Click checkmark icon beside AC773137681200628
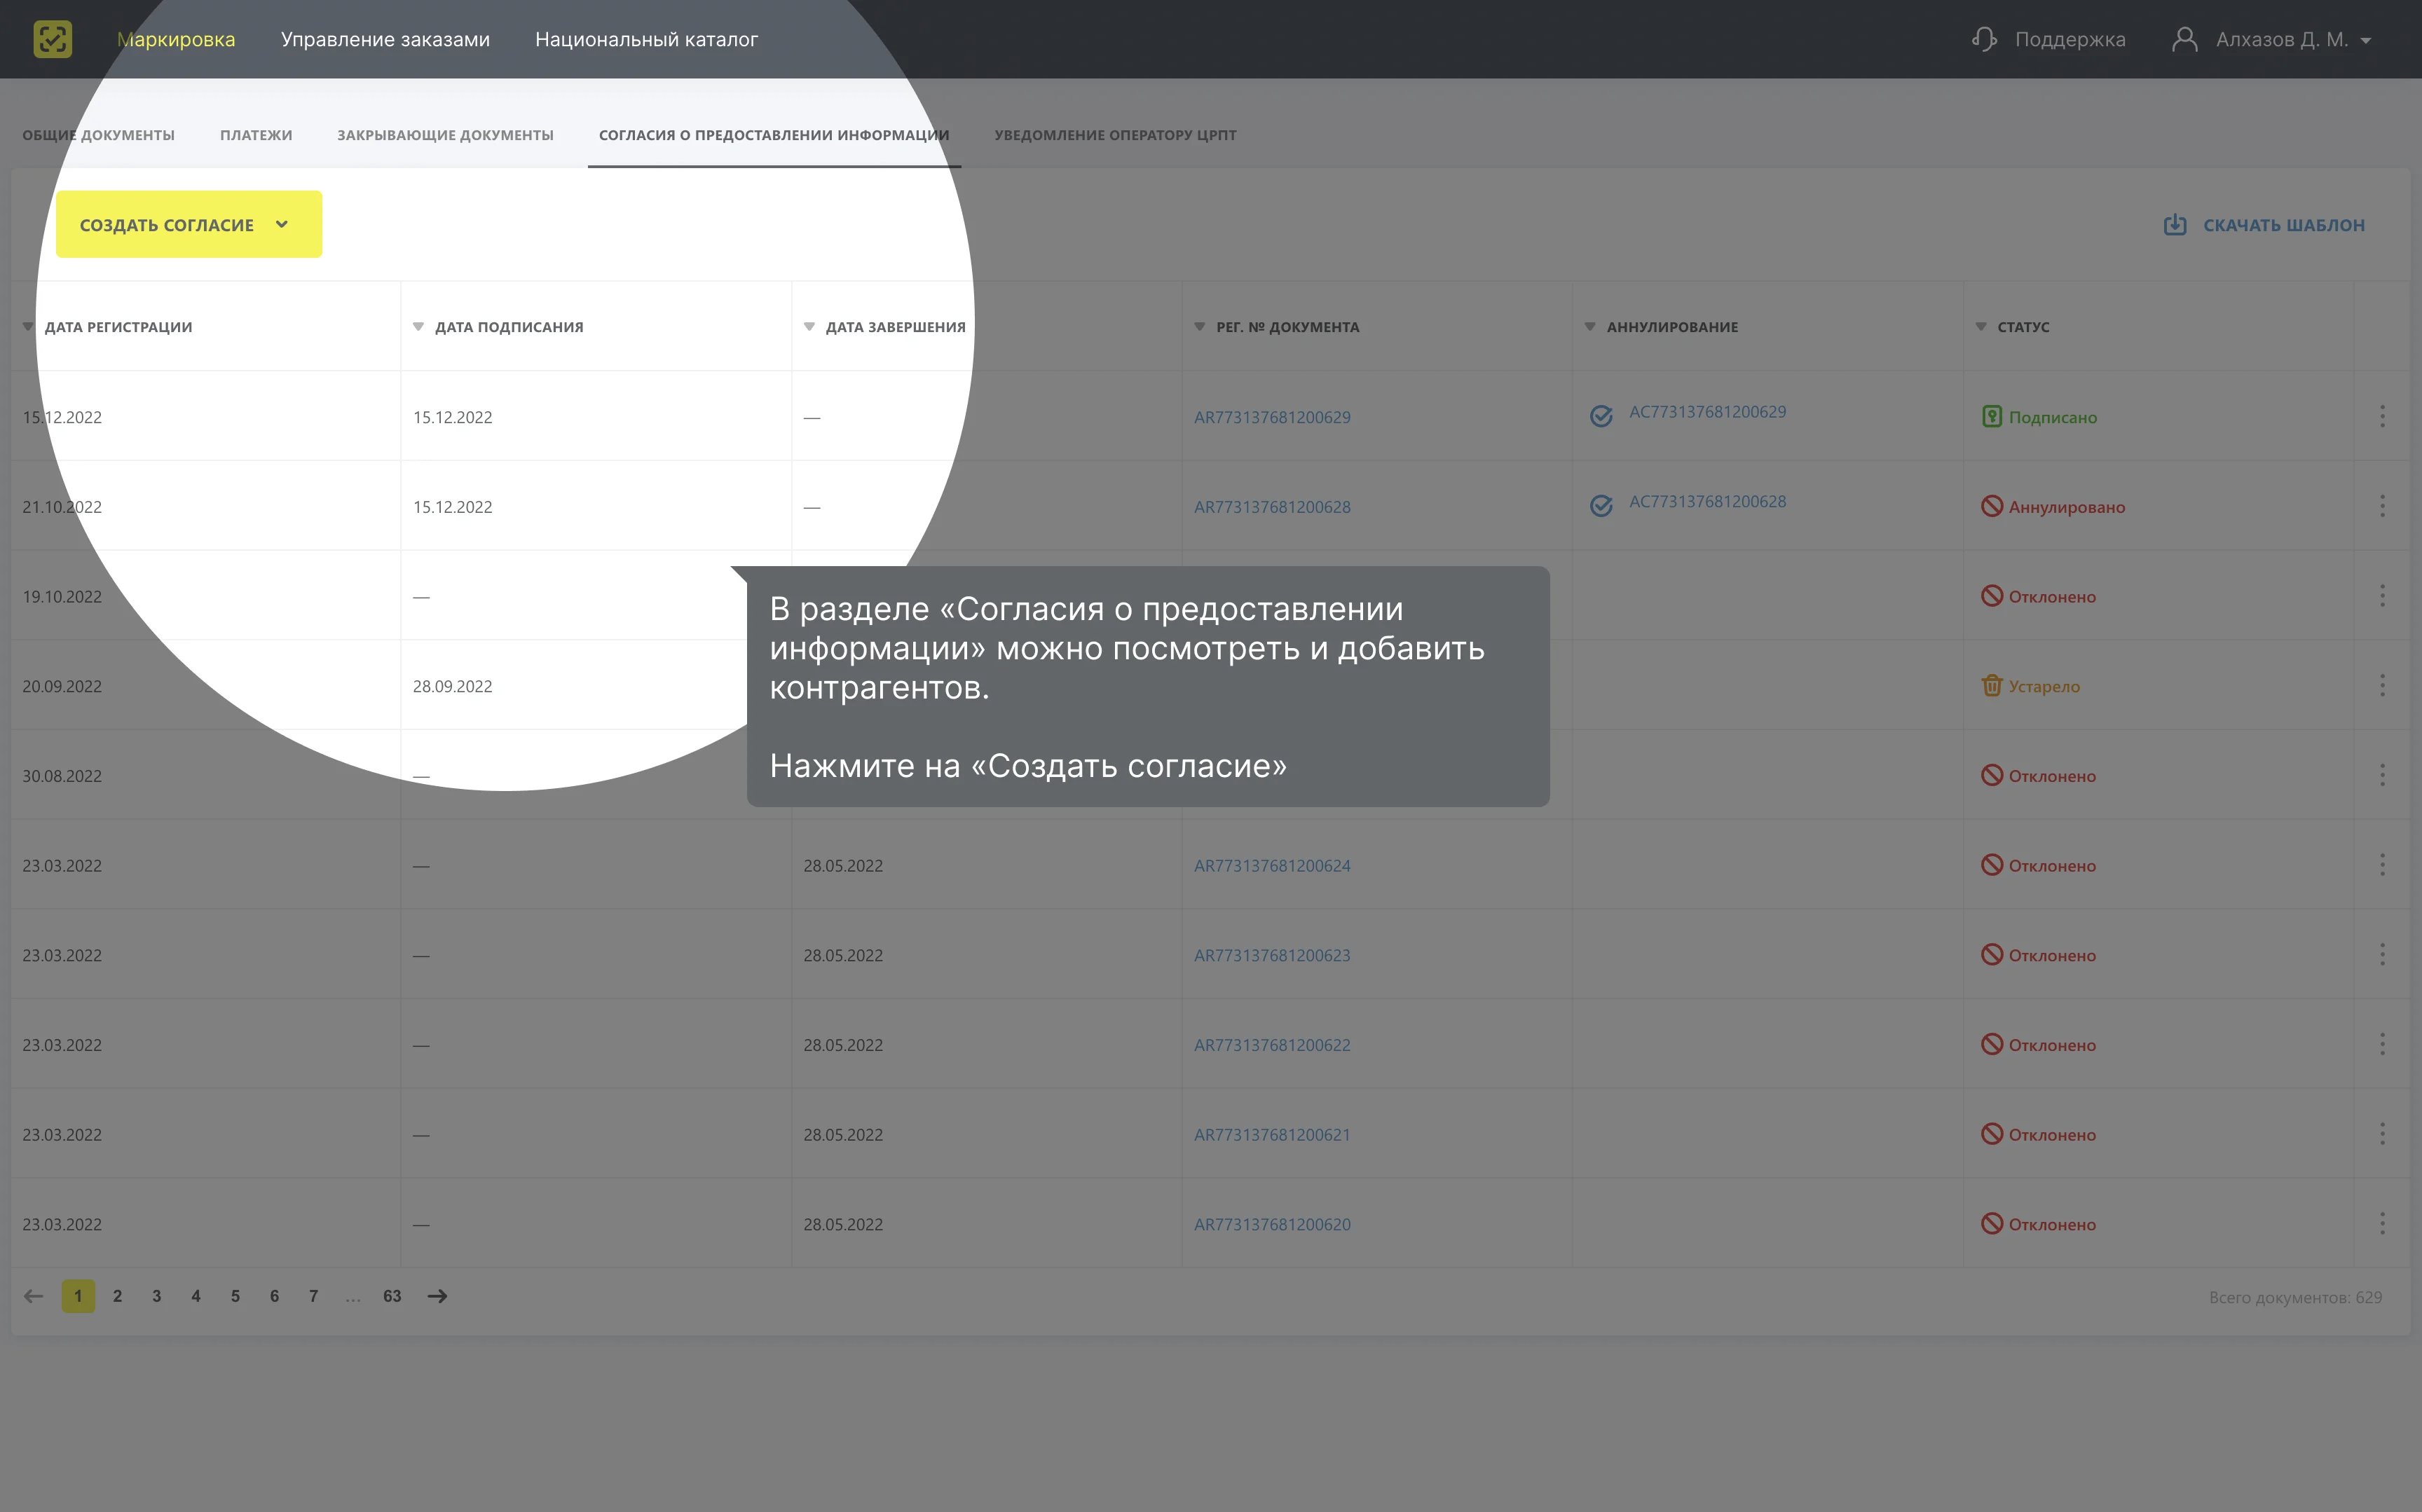The width and height of the screenshot is (2422, 1512). tap(1601, 506)
